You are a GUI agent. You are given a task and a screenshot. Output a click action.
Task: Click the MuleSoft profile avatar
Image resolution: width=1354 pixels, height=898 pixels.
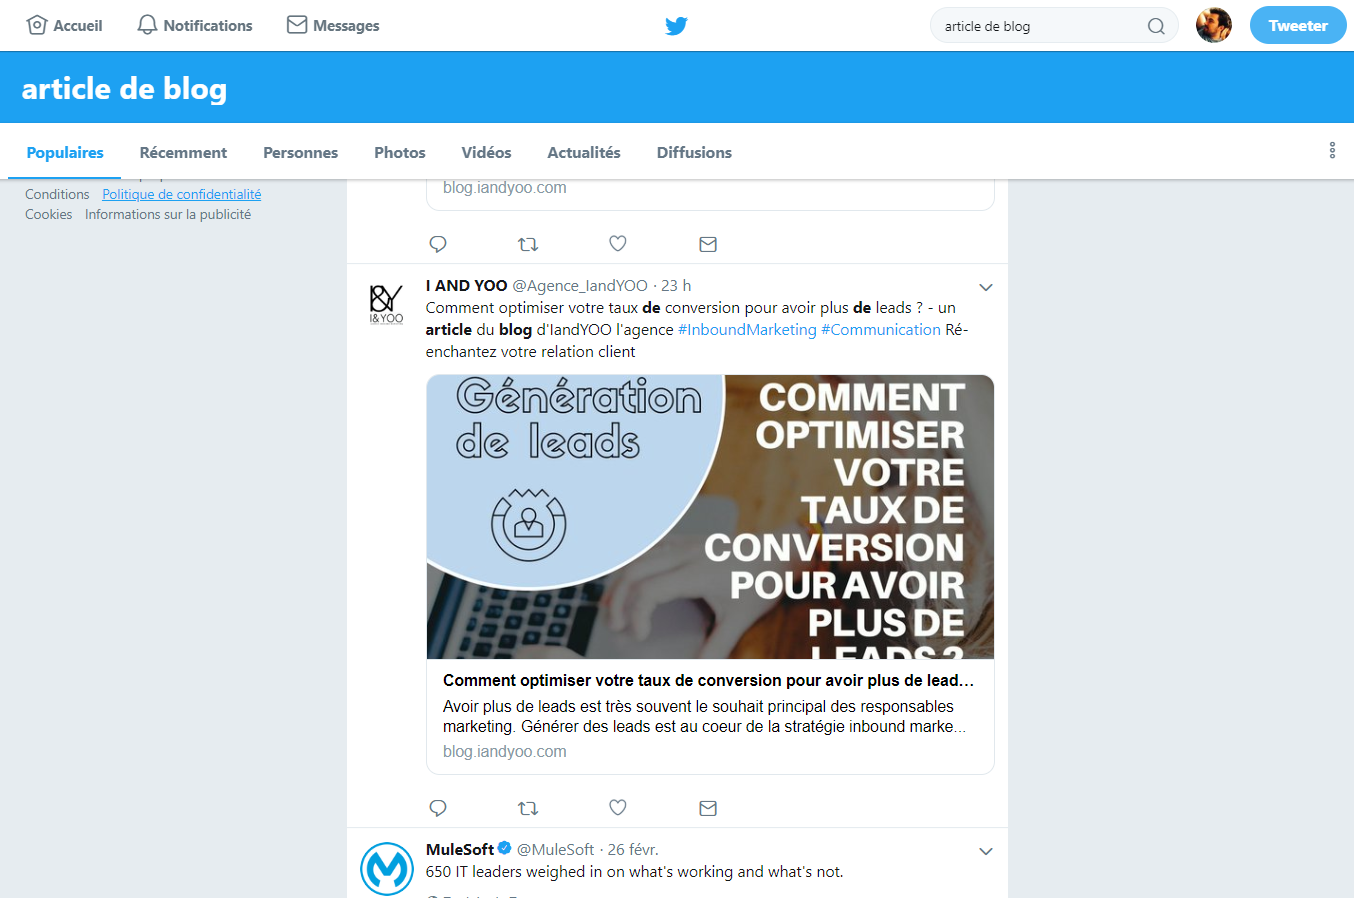387,870
